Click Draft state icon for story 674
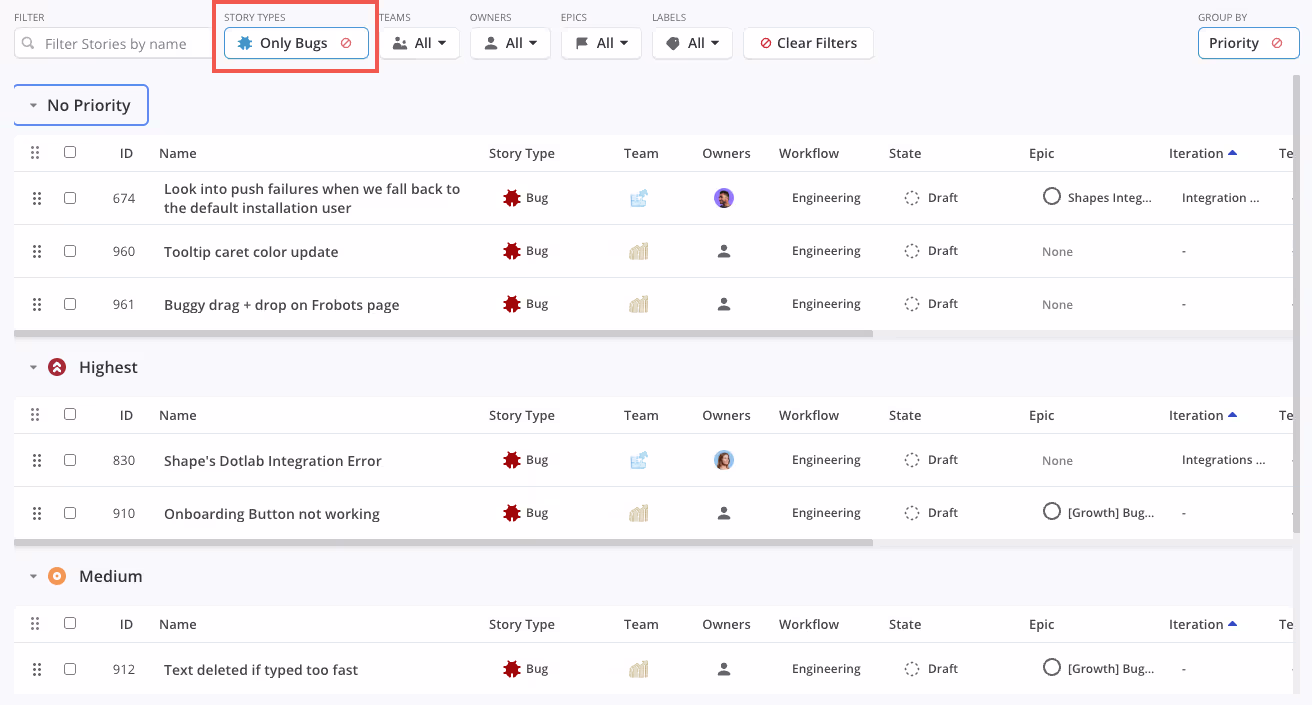1312x705 pixels. pos(912,198)
